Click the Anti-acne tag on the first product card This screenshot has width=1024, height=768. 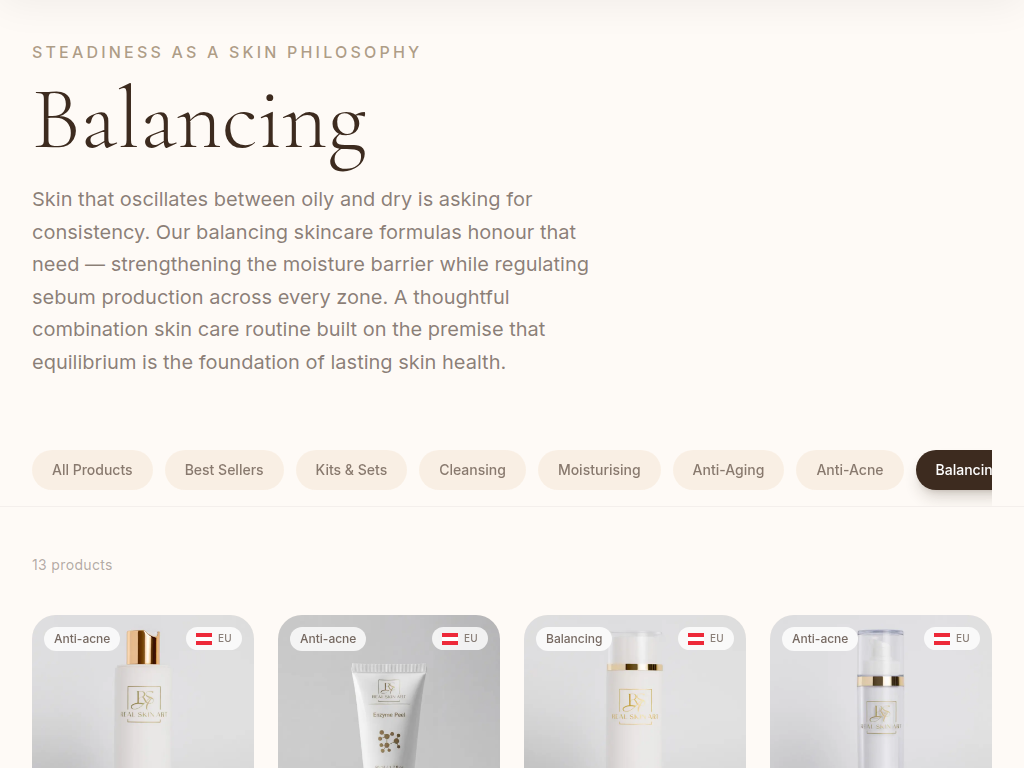[82, 638]
